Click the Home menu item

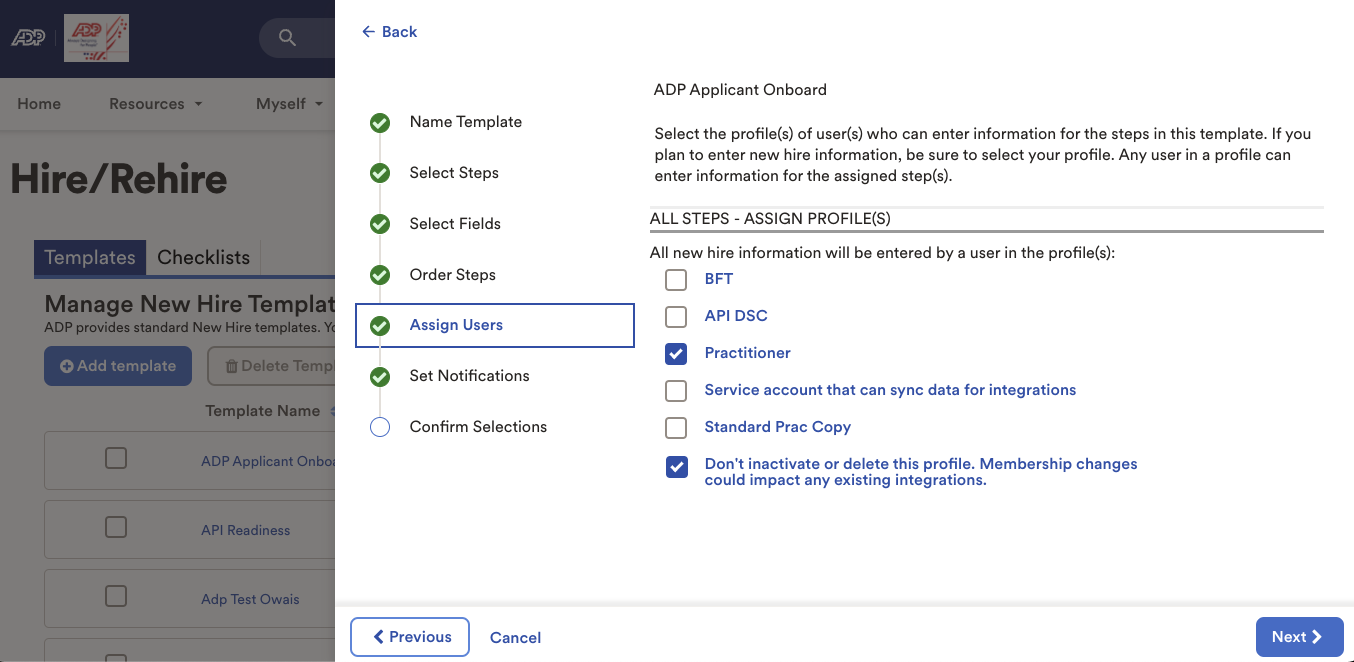point(38,103)
